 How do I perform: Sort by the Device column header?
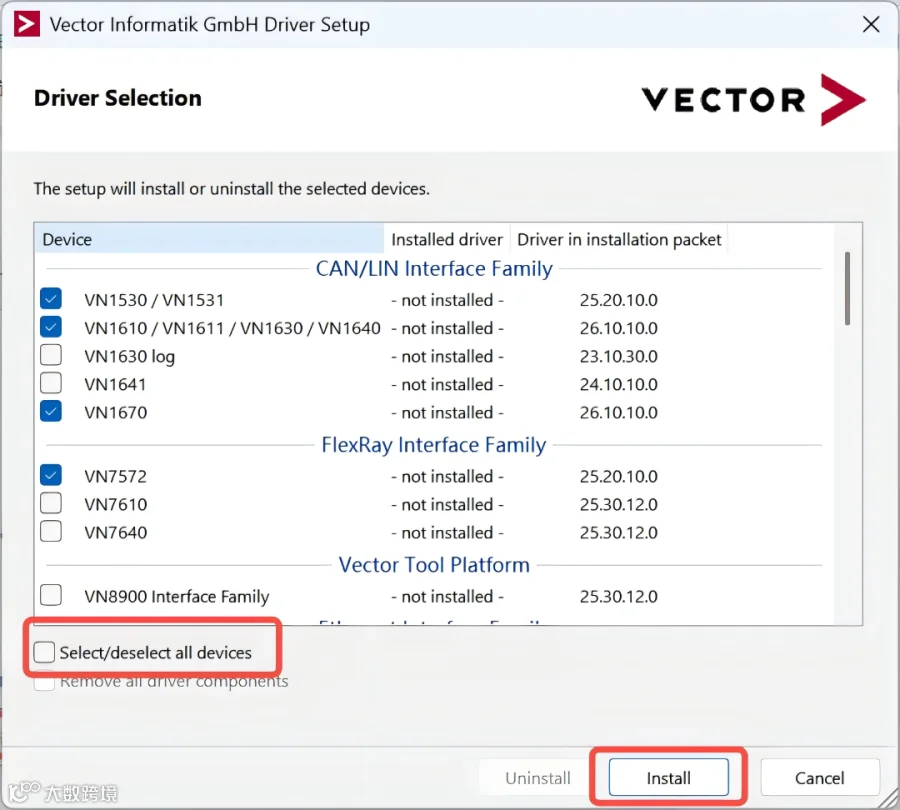[210, 239]
